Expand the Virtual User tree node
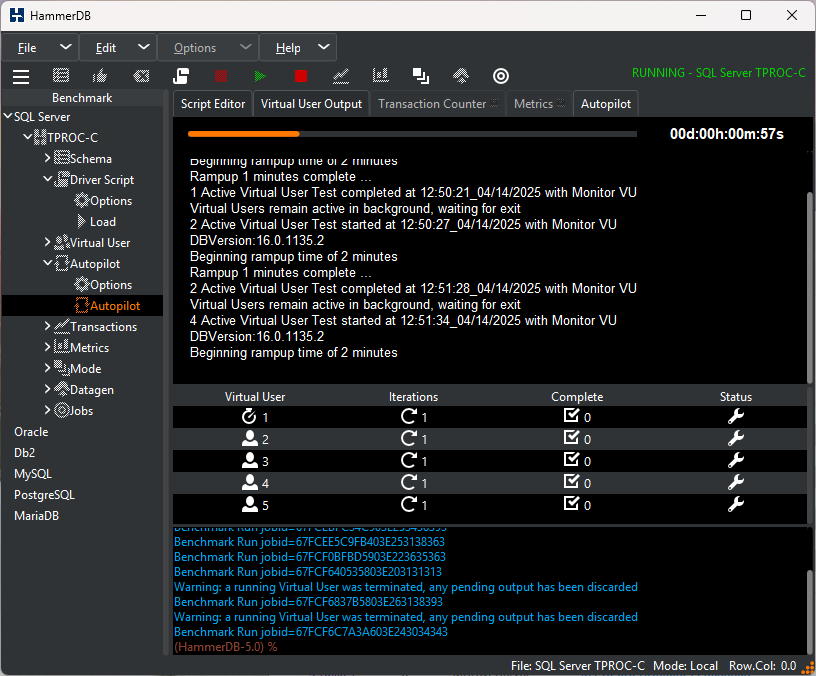Viewport: 816px width, 676px height. (47, 242)
